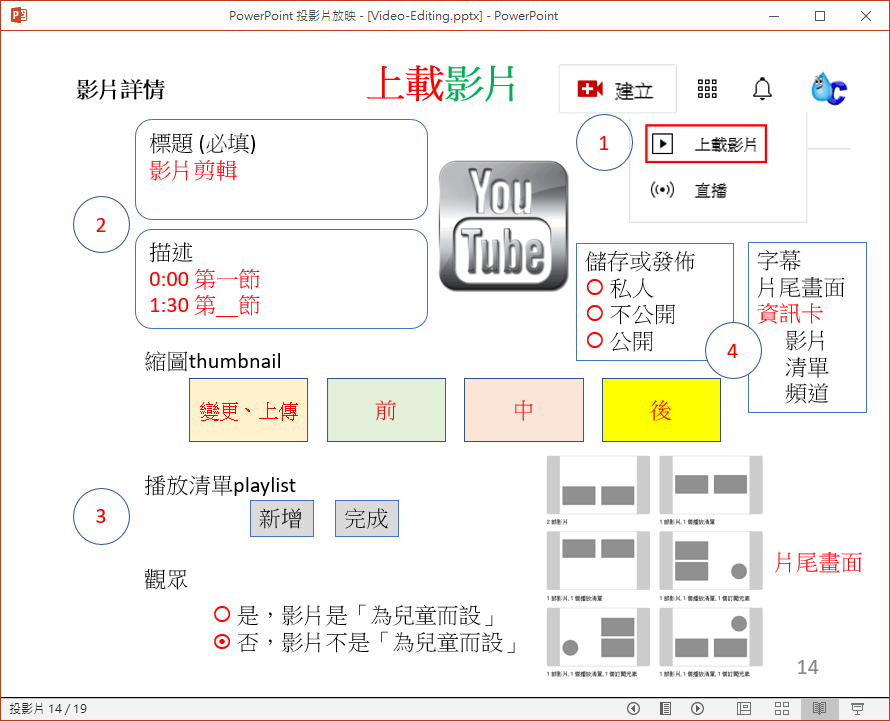
Task: Click the 完成 button
Action: click(367, 518)
